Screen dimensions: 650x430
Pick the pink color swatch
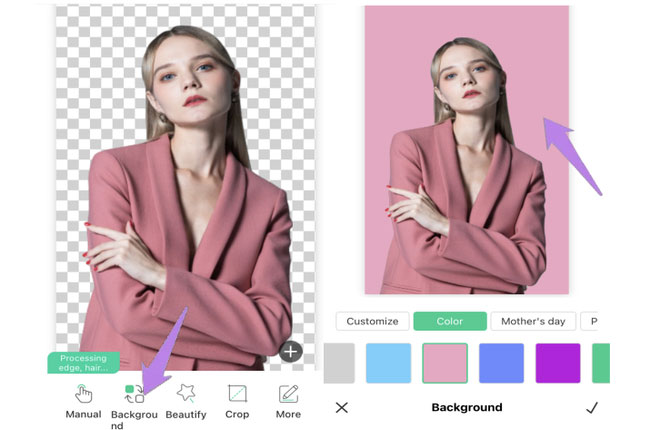pos(445,363)
